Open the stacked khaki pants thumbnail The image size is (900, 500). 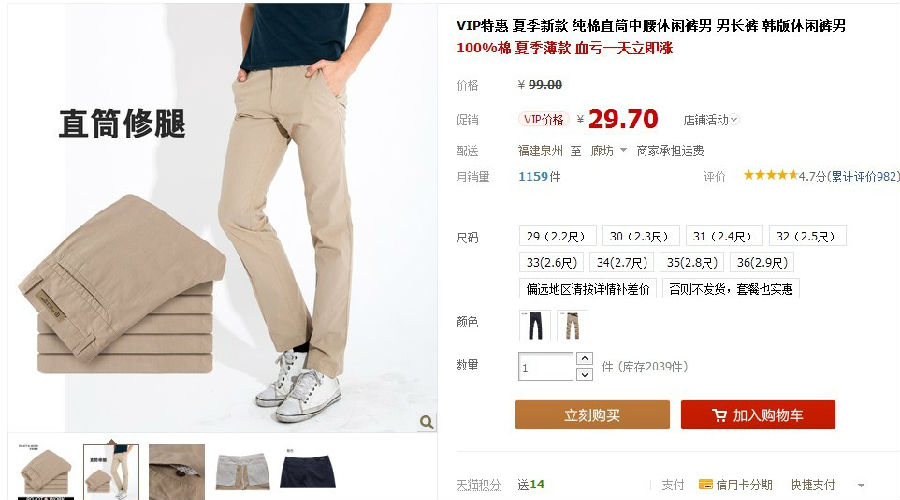pos(46,471)
